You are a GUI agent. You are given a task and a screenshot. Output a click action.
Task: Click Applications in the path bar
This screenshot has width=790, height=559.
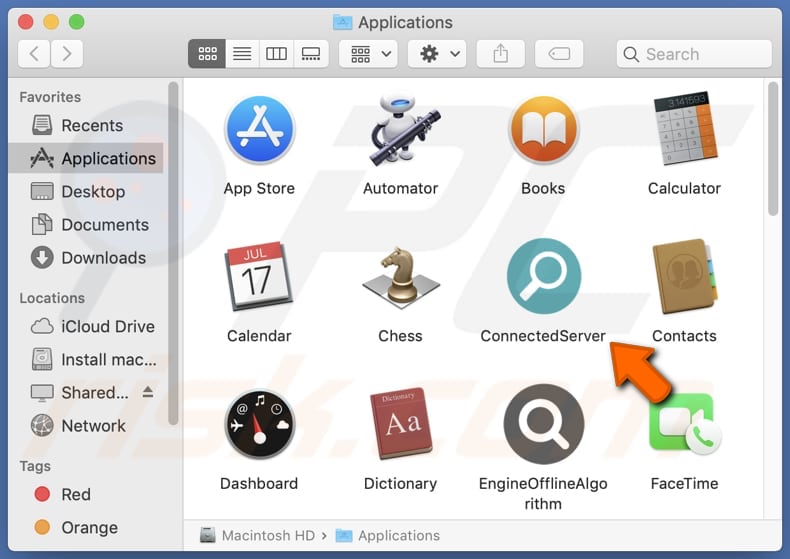pyautogui.click(x=387, y=535)
